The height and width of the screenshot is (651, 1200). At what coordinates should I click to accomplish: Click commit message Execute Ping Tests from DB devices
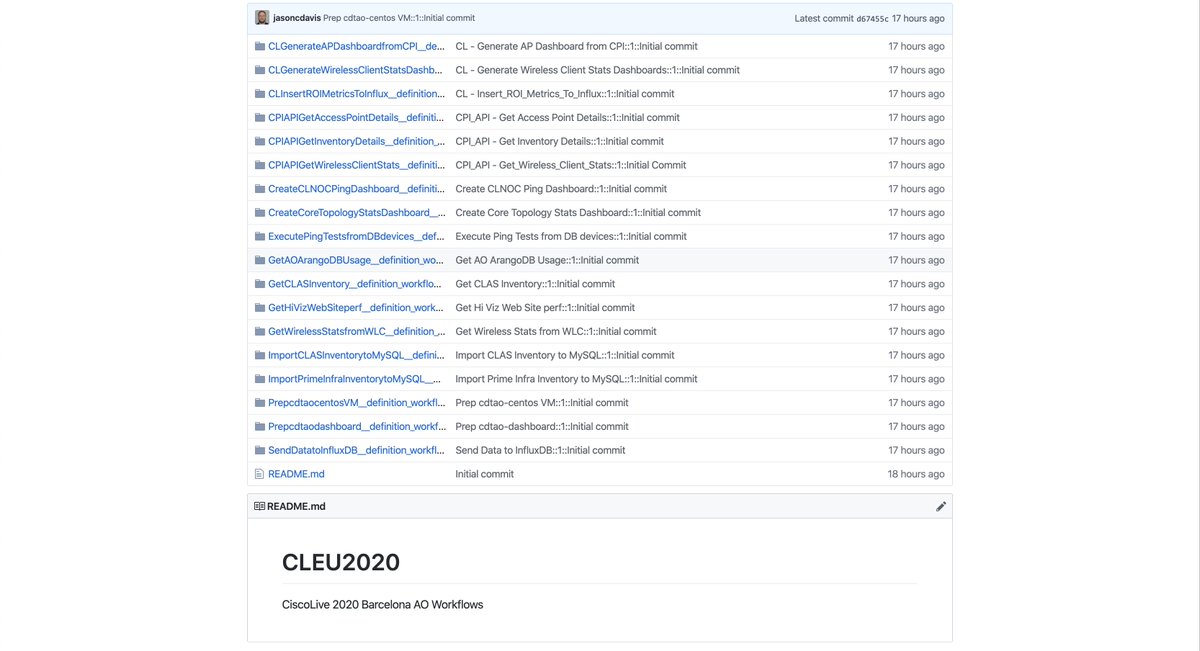coord(571,236)
